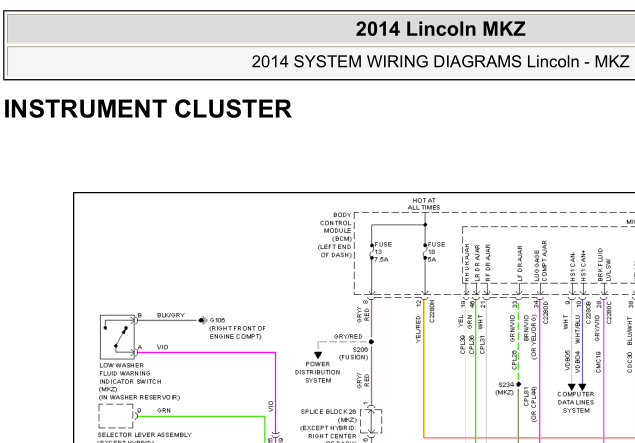Click the 'CPL31' circuit label

[x=482, y=345]
